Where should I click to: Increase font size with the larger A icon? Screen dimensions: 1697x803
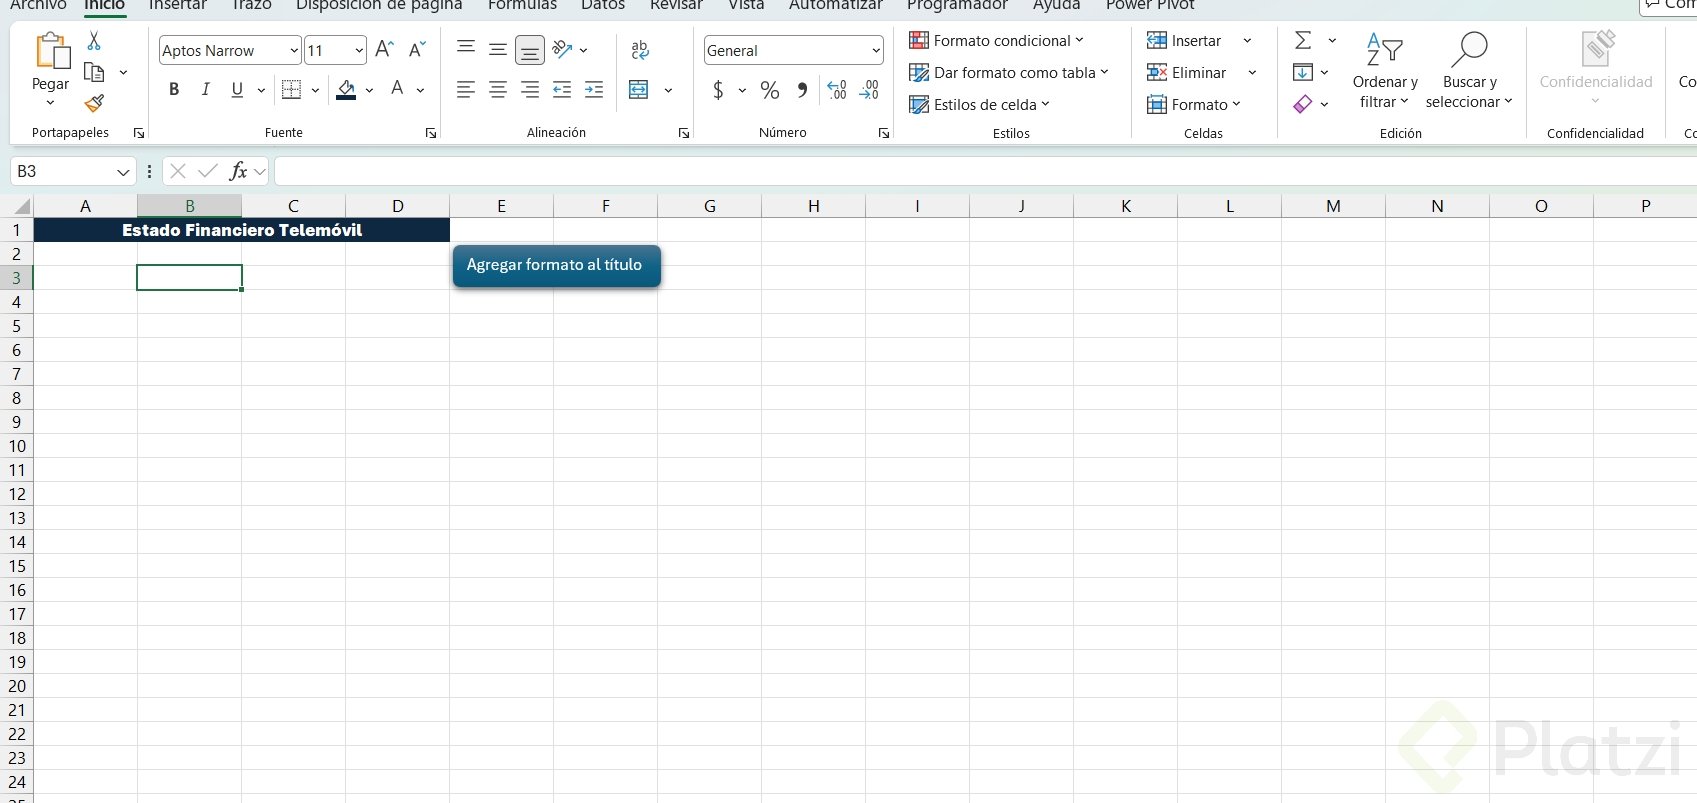click(384, 50)
